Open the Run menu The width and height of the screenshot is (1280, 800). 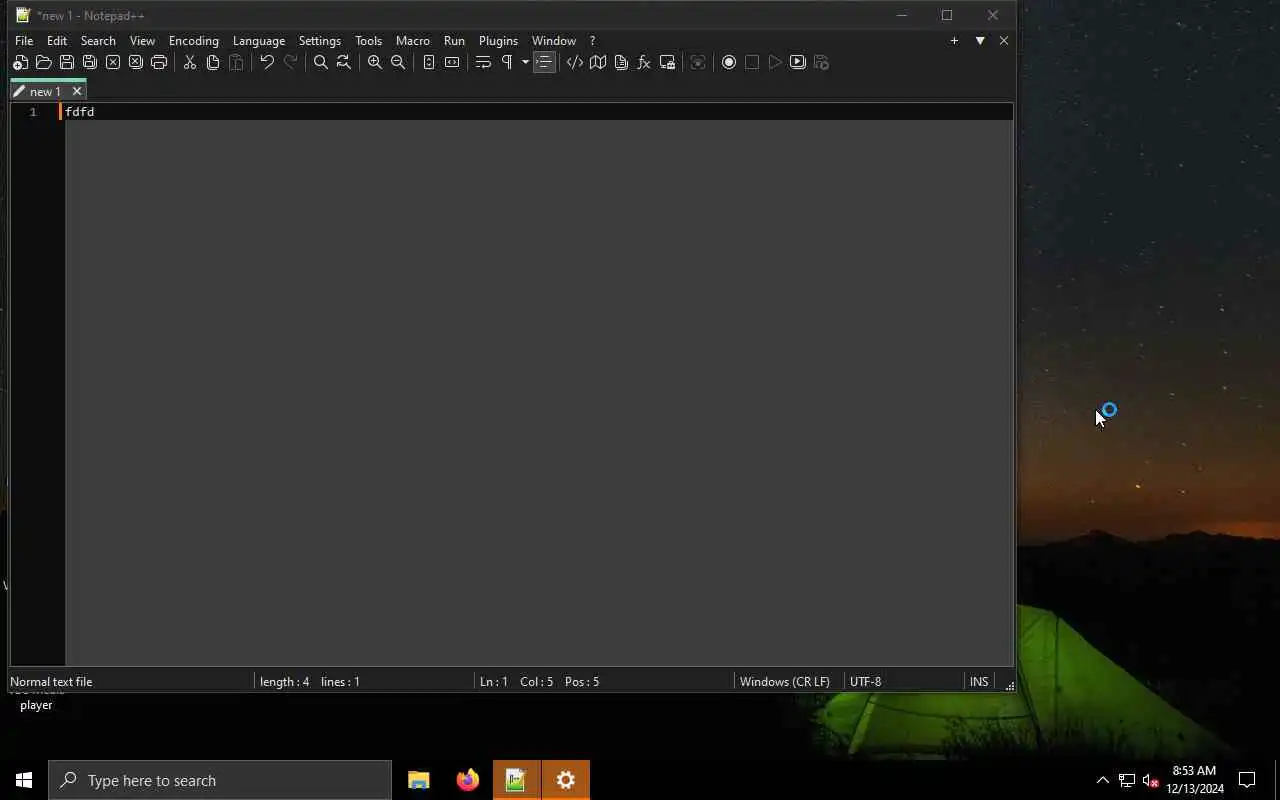pos(454,41)
